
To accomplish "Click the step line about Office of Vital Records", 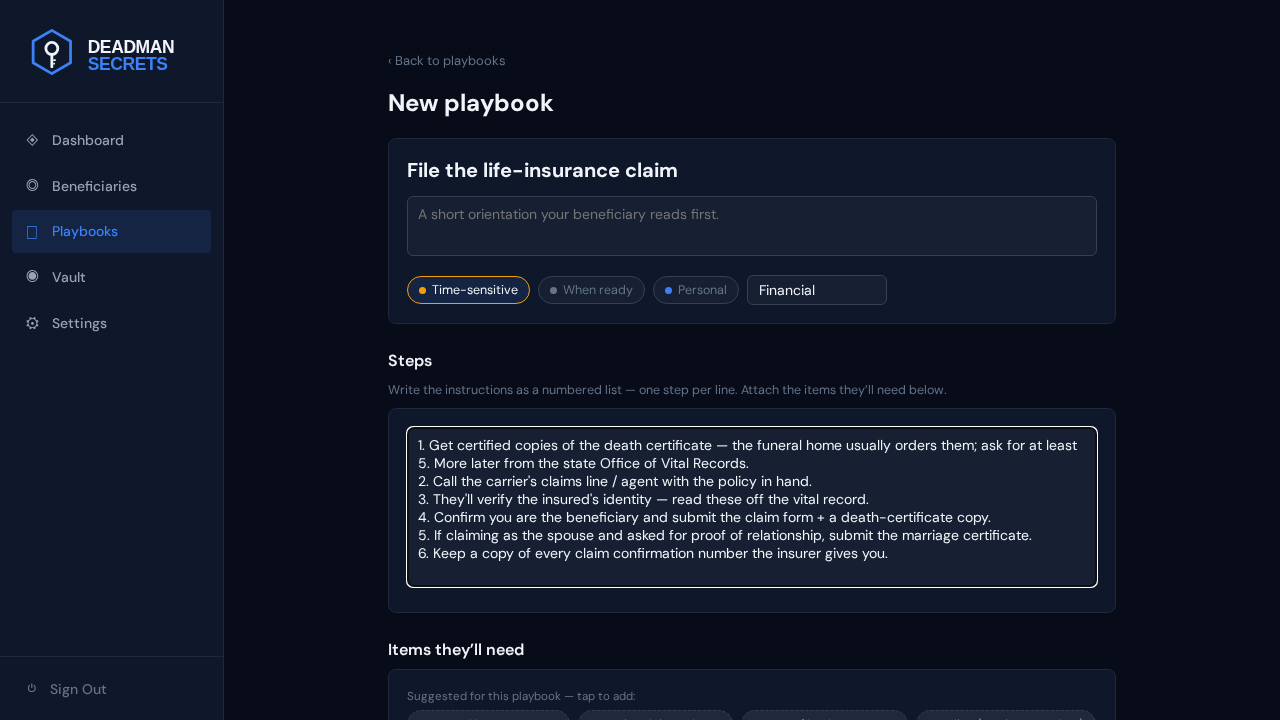I will click(584, 463).
